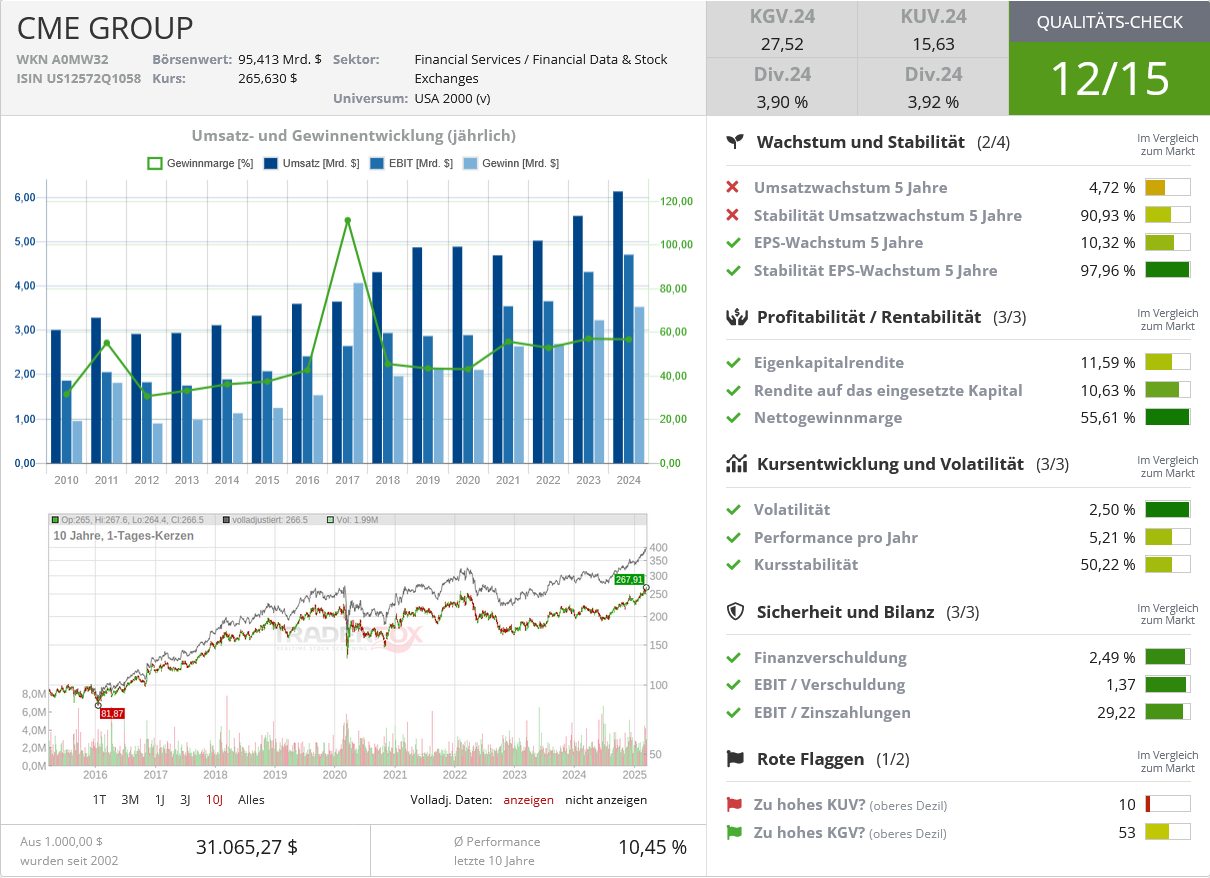
Task: Click the comparison bar for Kursstabilität
Action: point(1168,564)
